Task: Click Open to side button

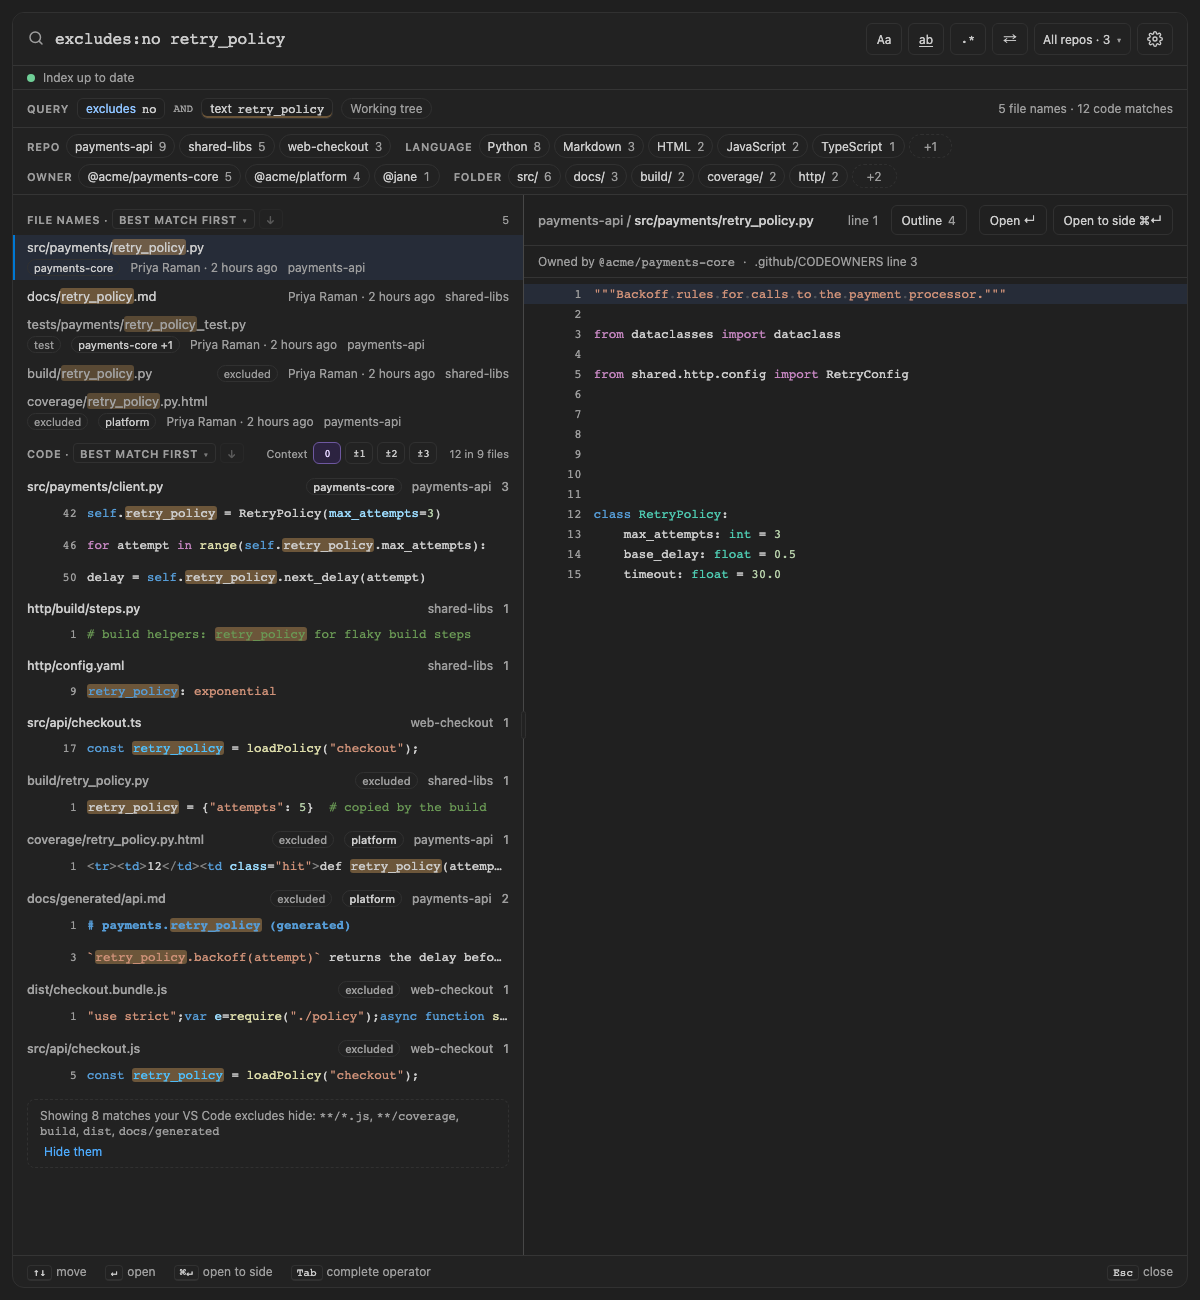Action: pyautogui.click(x=1112, y=220)
